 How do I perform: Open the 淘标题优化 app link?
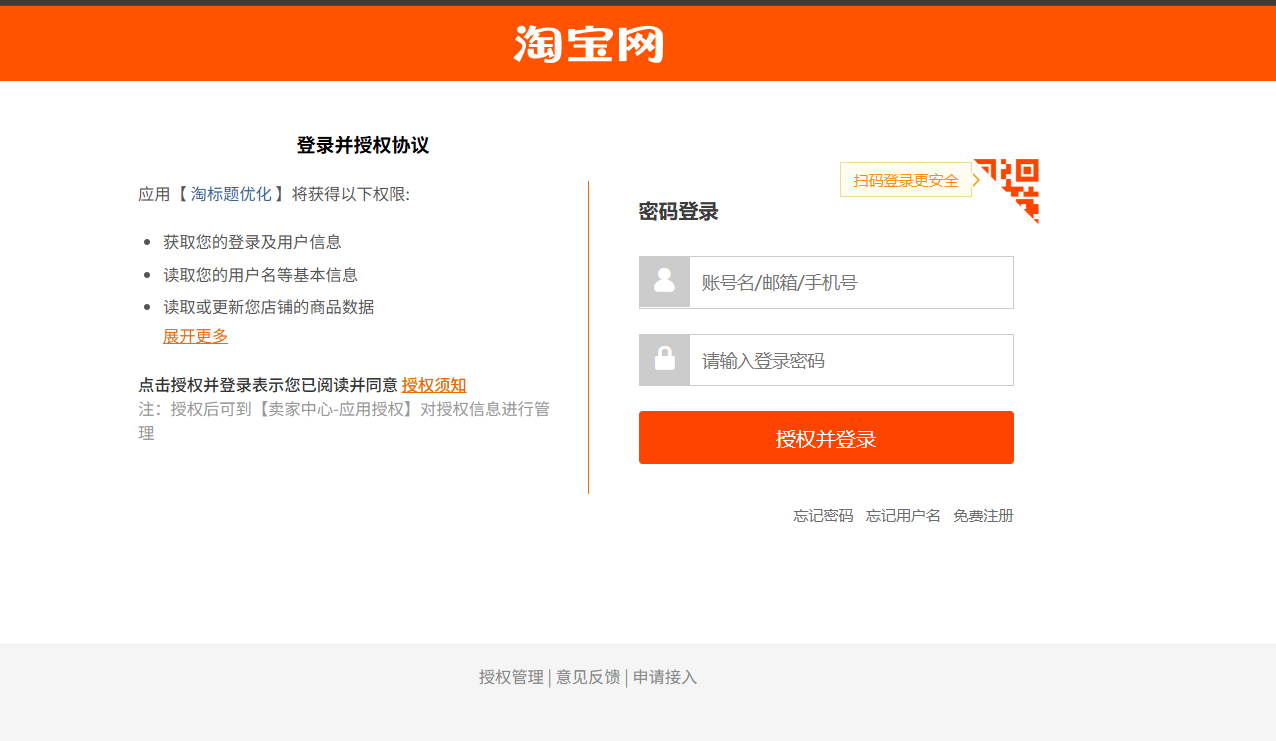coord(231,194)
